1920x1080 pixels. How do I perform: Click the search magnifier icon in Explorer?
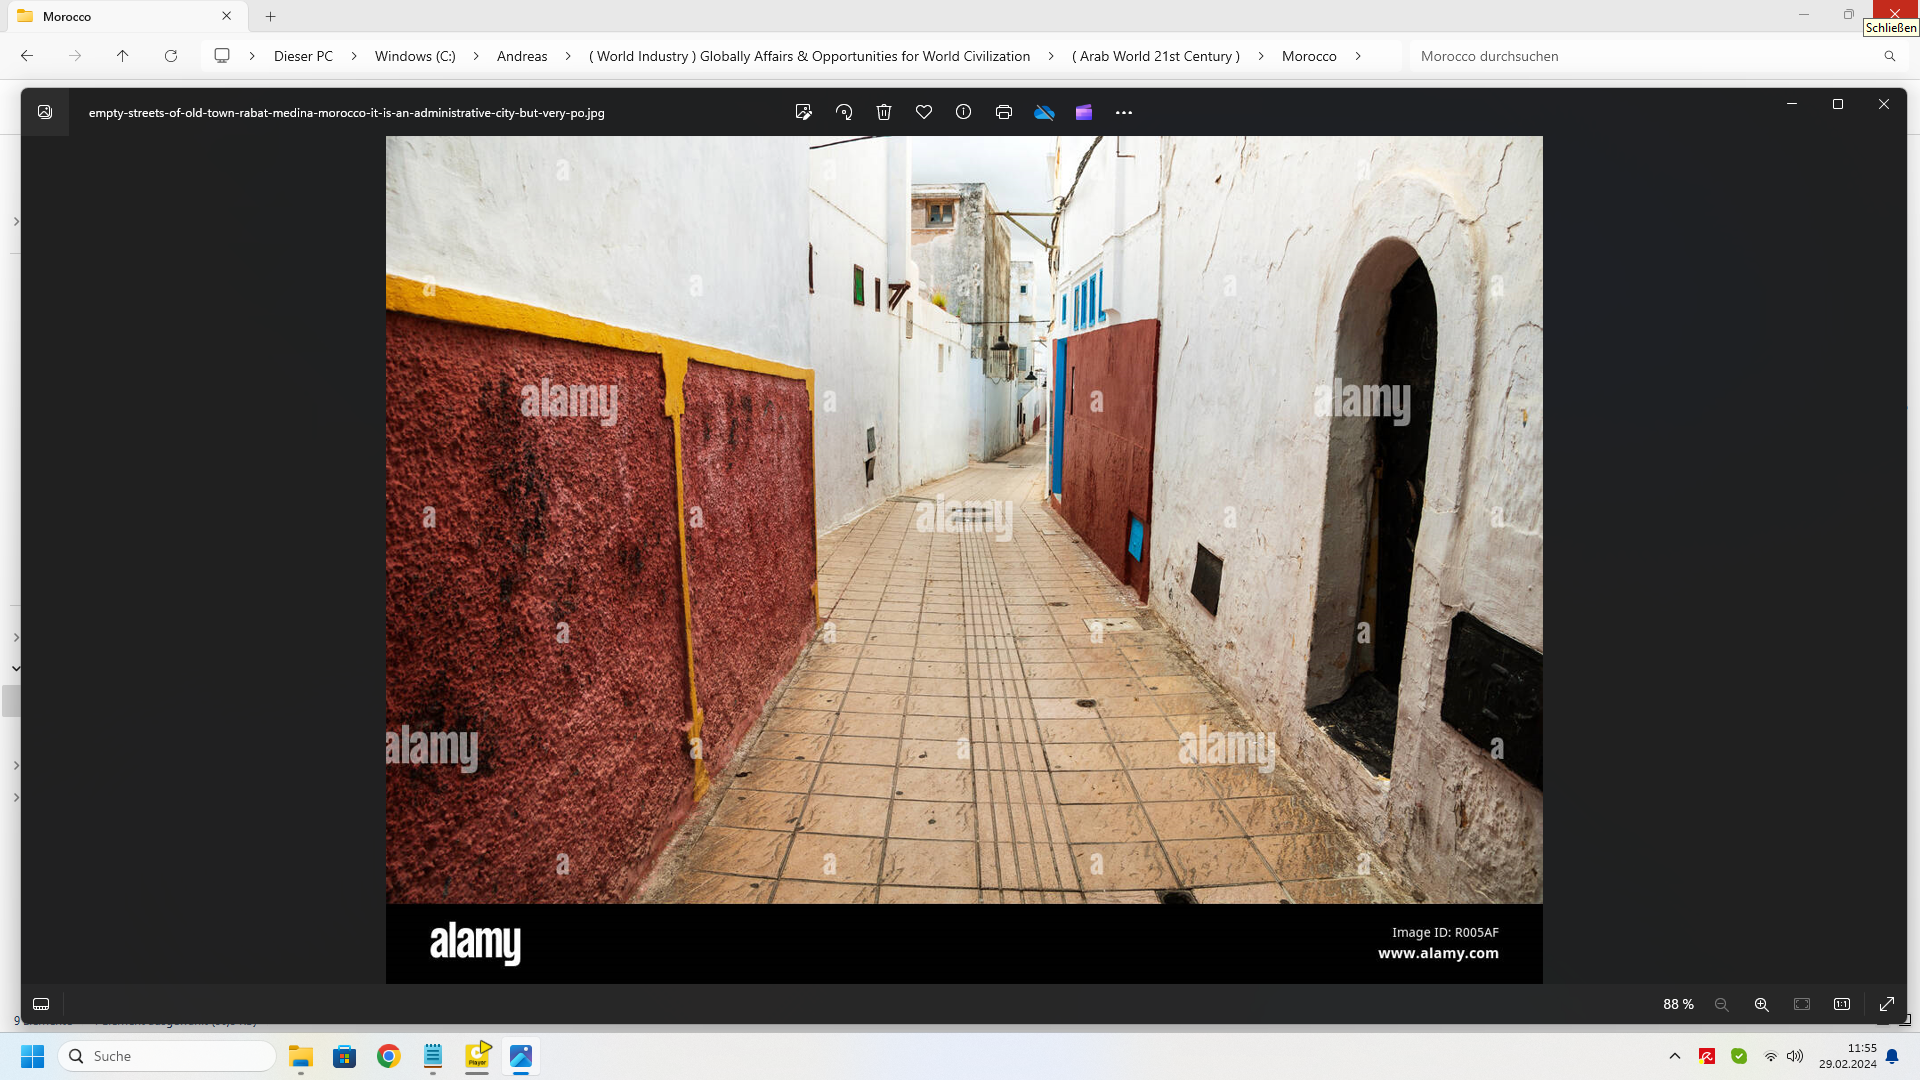(1890, 56)
